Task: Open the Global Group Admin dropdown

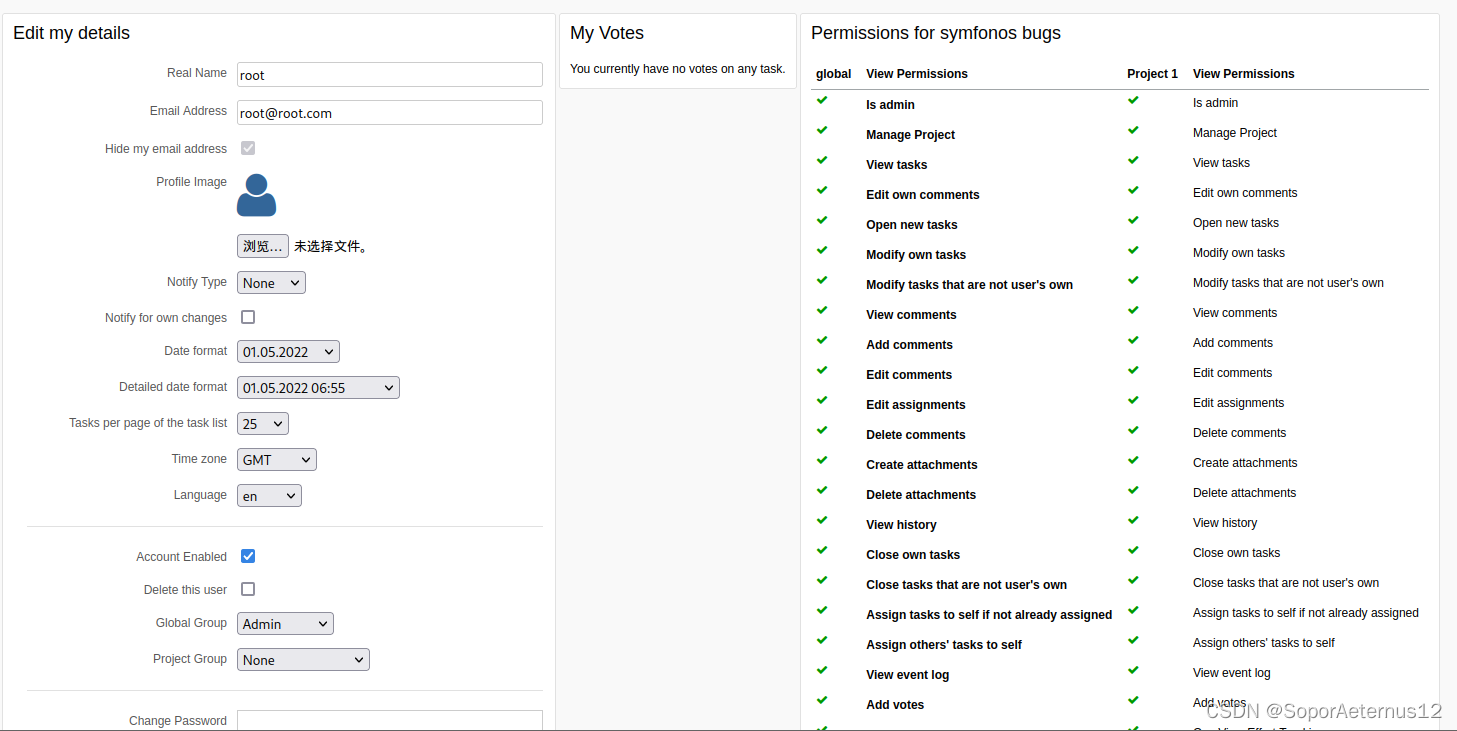Action: pyautogui.click(x=285, y=624)
